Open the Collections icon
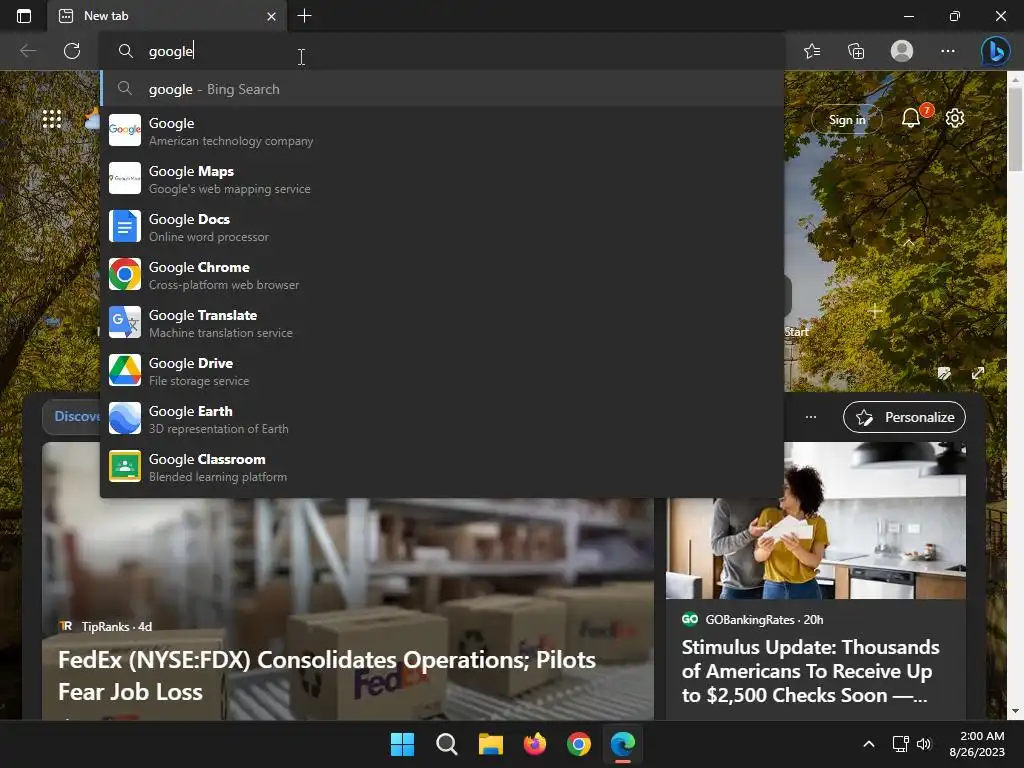This screenshot has width=1024, height=768. pyautogui.click(x=856, y=51)
